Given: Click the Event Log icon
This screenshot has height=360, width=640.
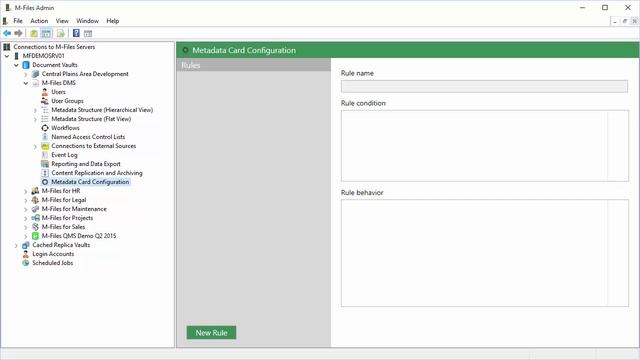Looking at the screenshot, I should point(45,155).
